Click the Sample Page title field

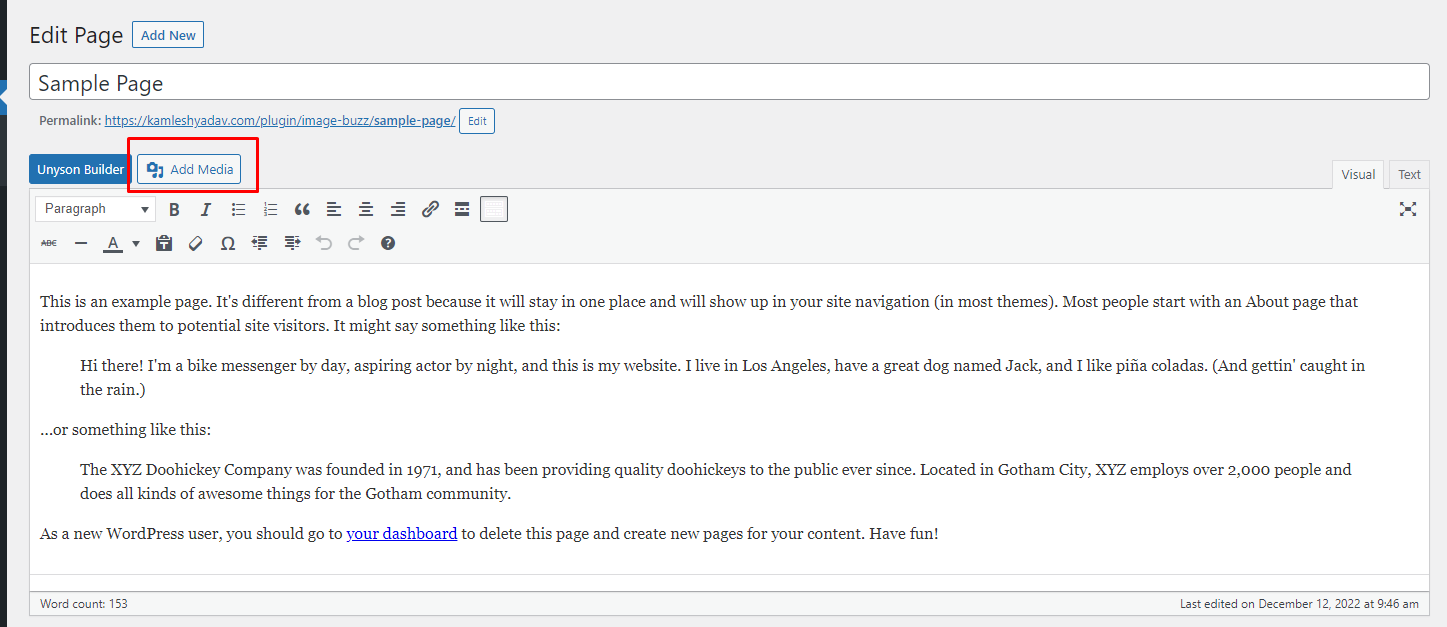pos(729,83)
